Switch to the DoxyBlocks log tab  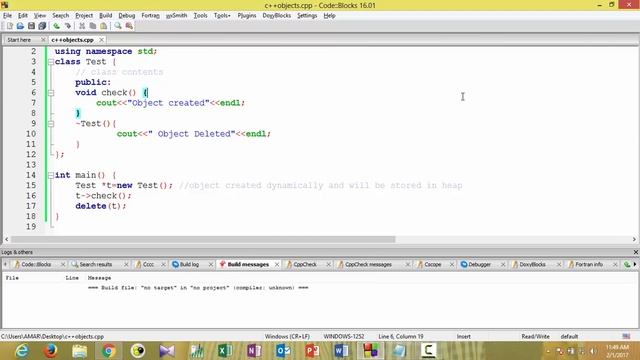(532, 264)
